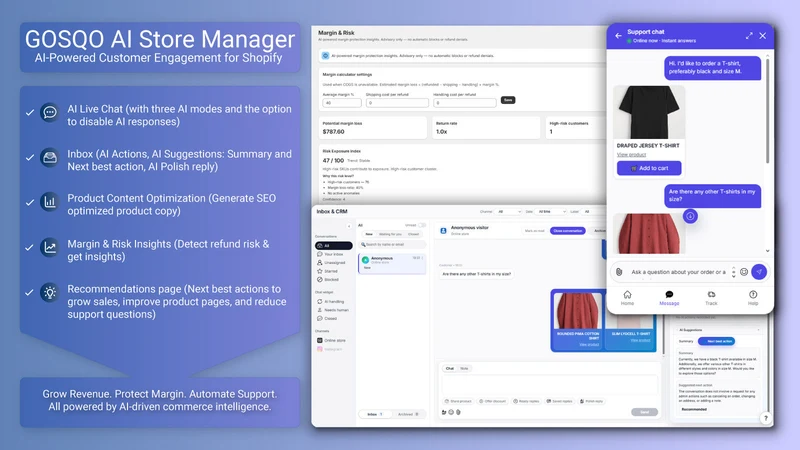800x450 pixels.
Task: Filter by Needs human
Action: (333, 310)
